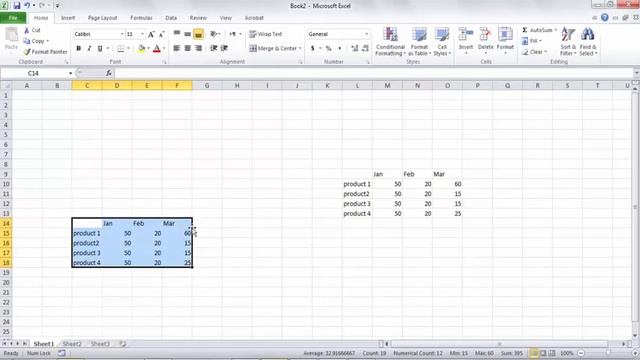Toggle Align Text Left
Viewport: 640px width, 360px height.
click(177, 48)
